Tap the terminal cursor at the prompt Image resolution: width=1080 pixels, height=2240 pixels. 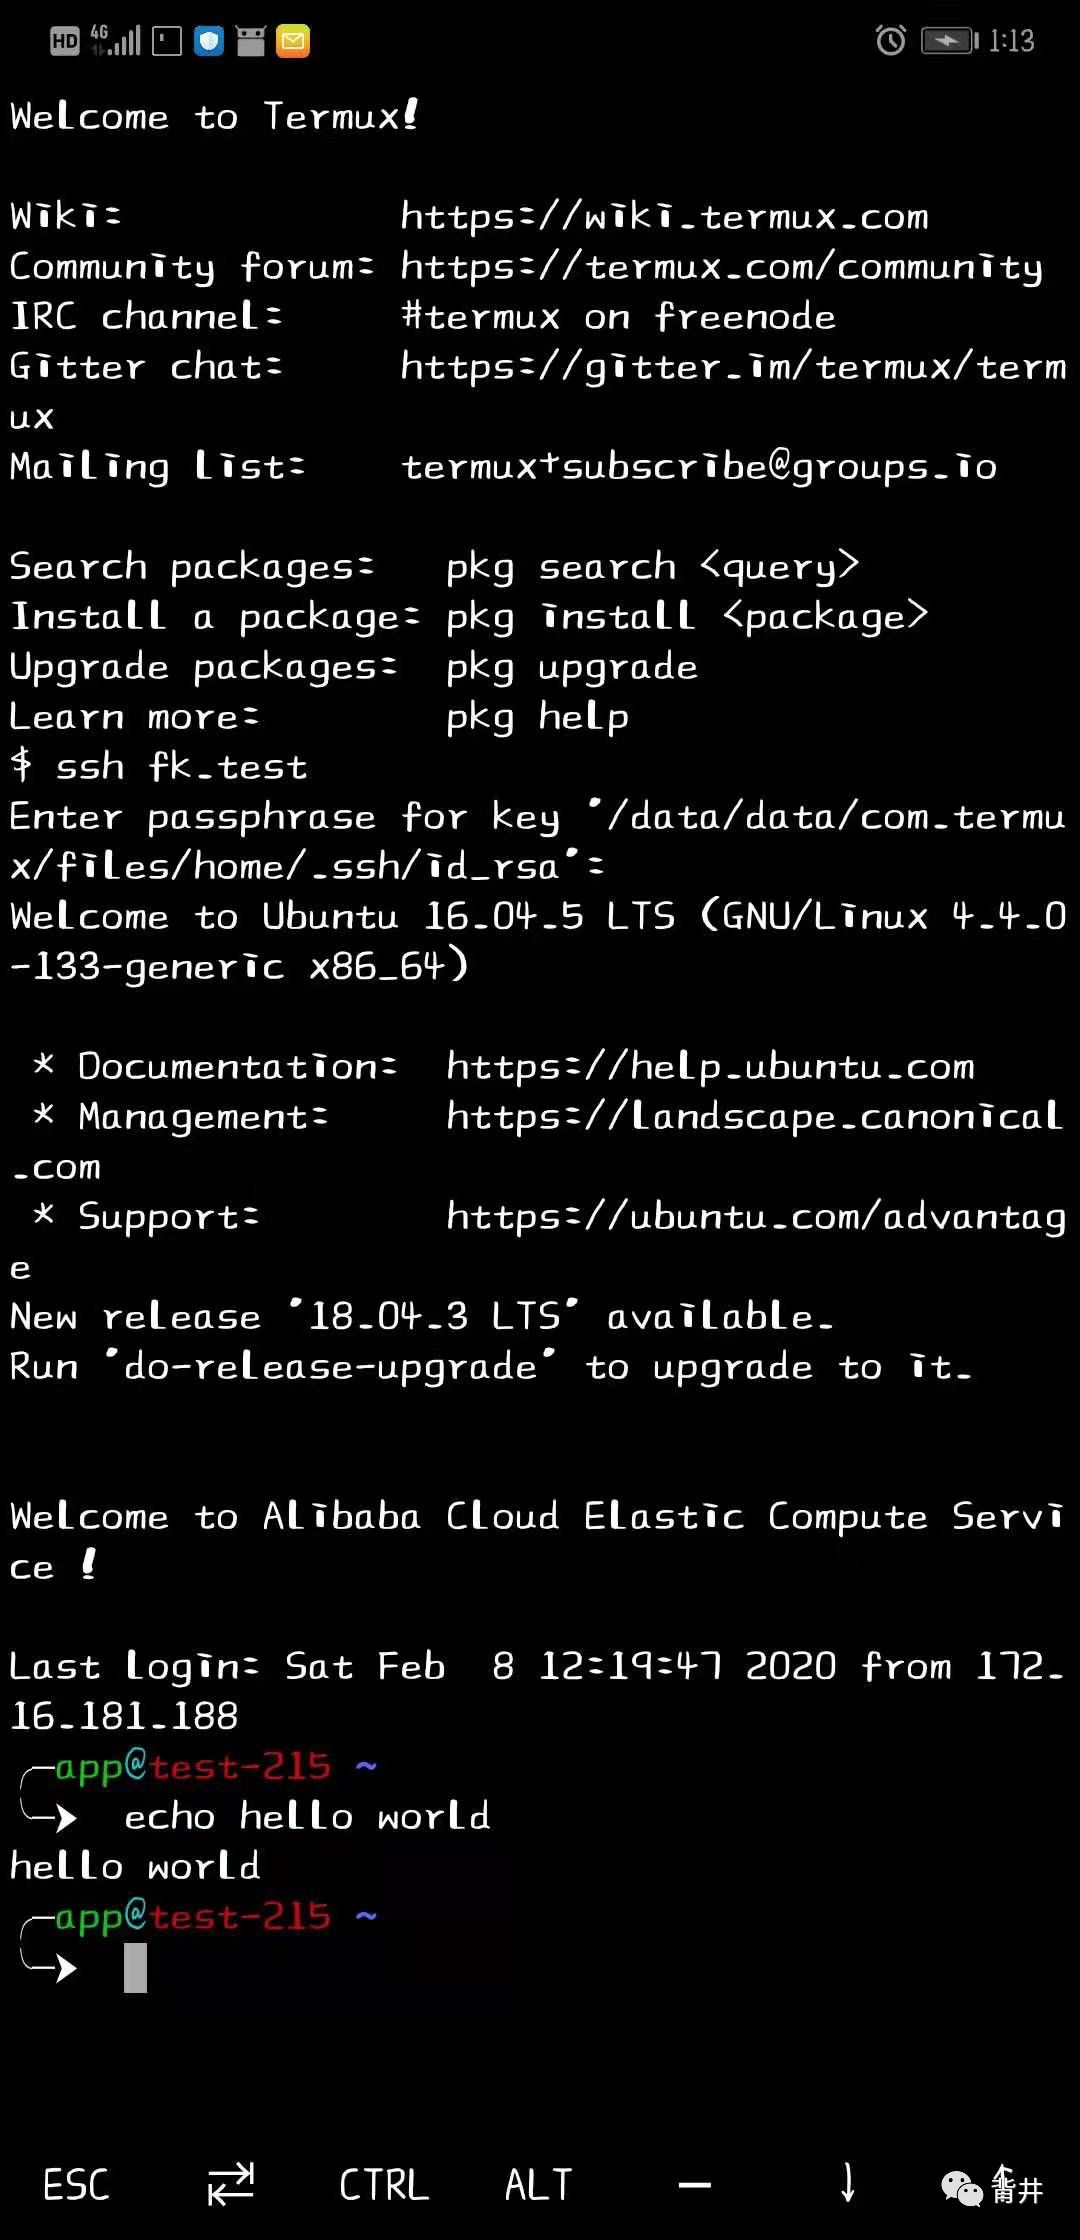pyautogui.click(x=135, y=1967)
